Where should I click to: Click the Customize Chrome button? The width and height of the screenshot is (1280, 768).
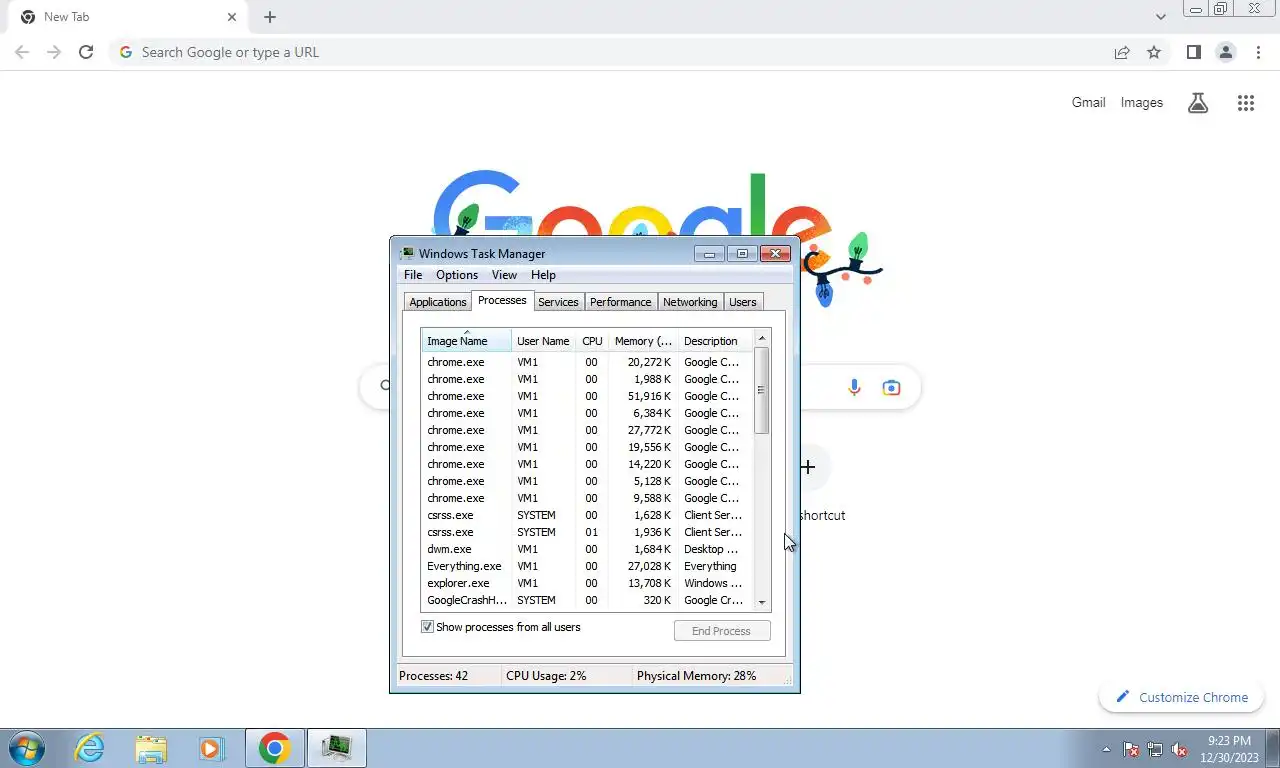(1182, 697)
